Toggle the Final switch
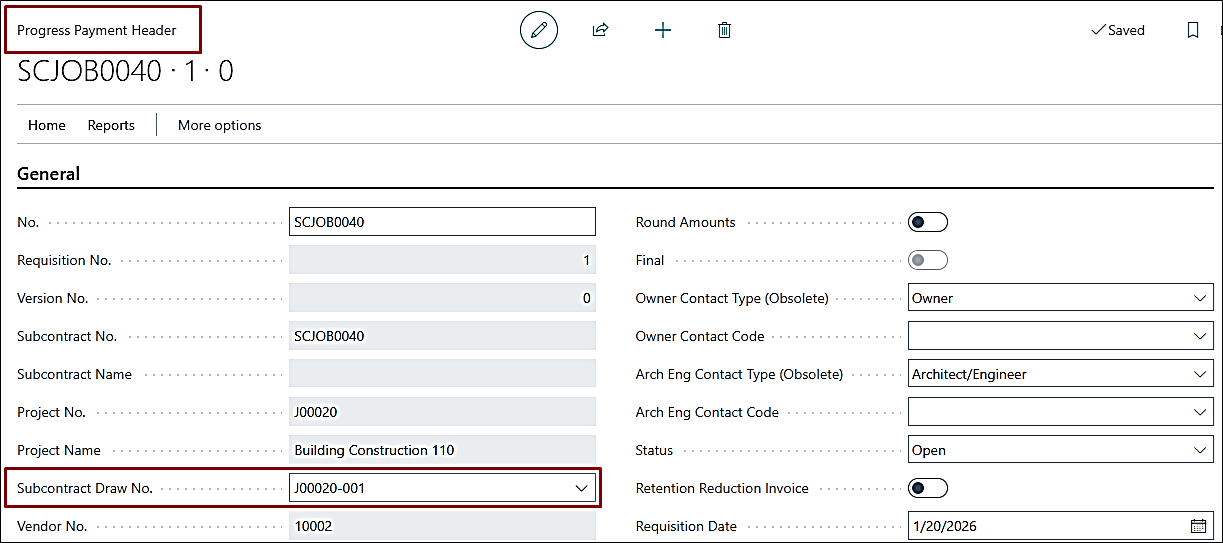The height and width of the screenshot is (543, 1223). (x=927, y=260)
